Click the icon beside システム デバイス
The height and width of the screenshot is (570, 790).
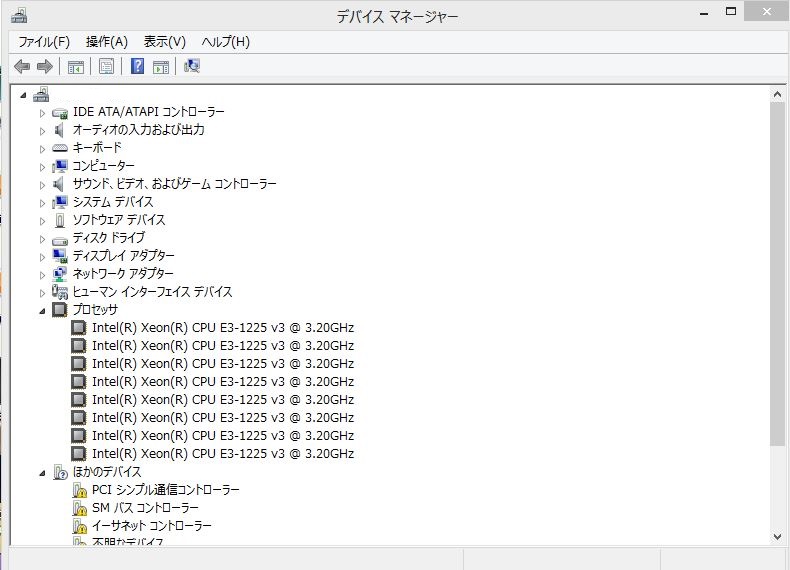point(60,202)
